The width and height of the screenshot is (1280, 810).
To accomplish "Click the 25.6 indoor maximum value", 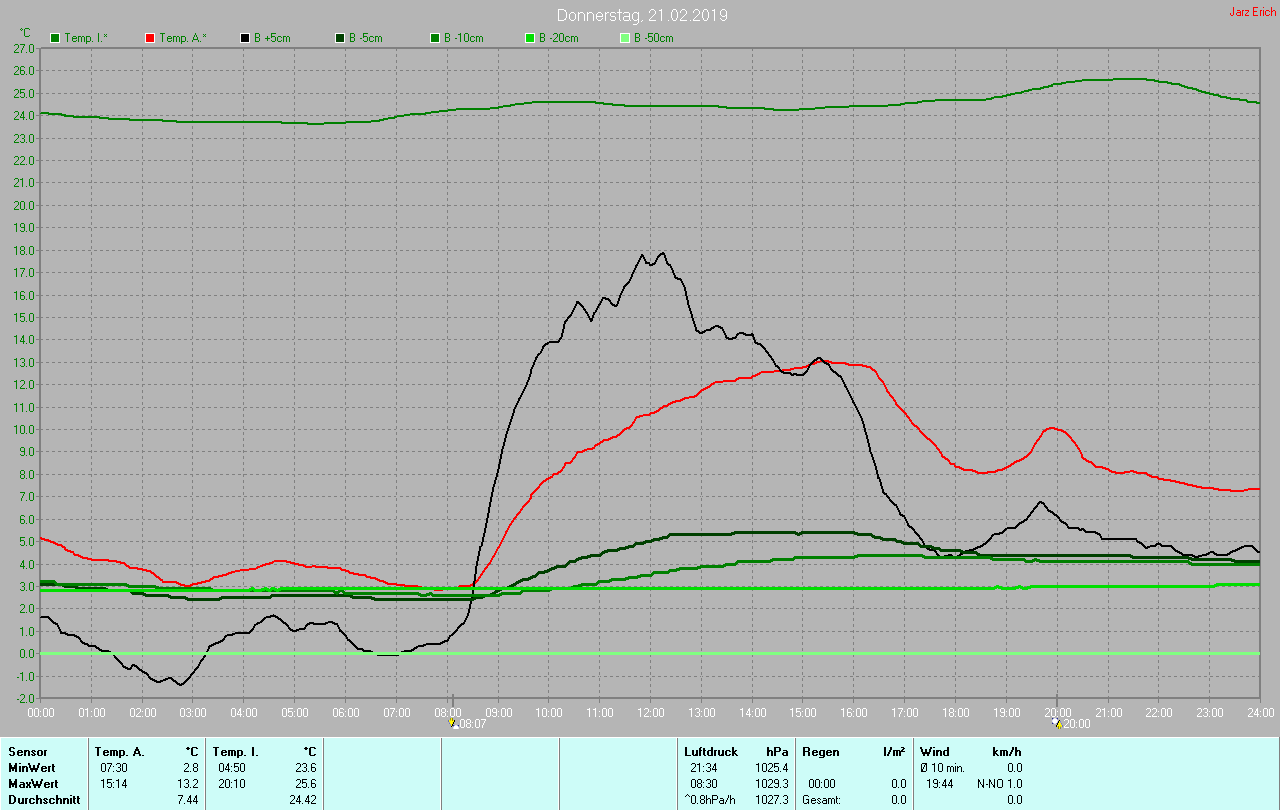I will pos(305,783).
